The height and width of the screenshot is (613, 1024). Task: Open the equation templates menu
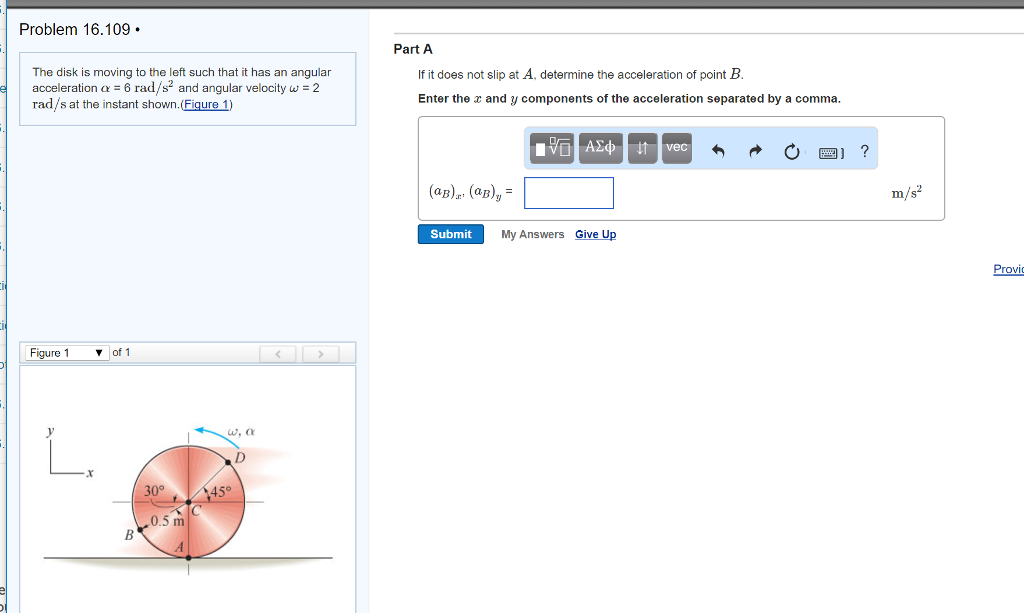pos(550,147)
